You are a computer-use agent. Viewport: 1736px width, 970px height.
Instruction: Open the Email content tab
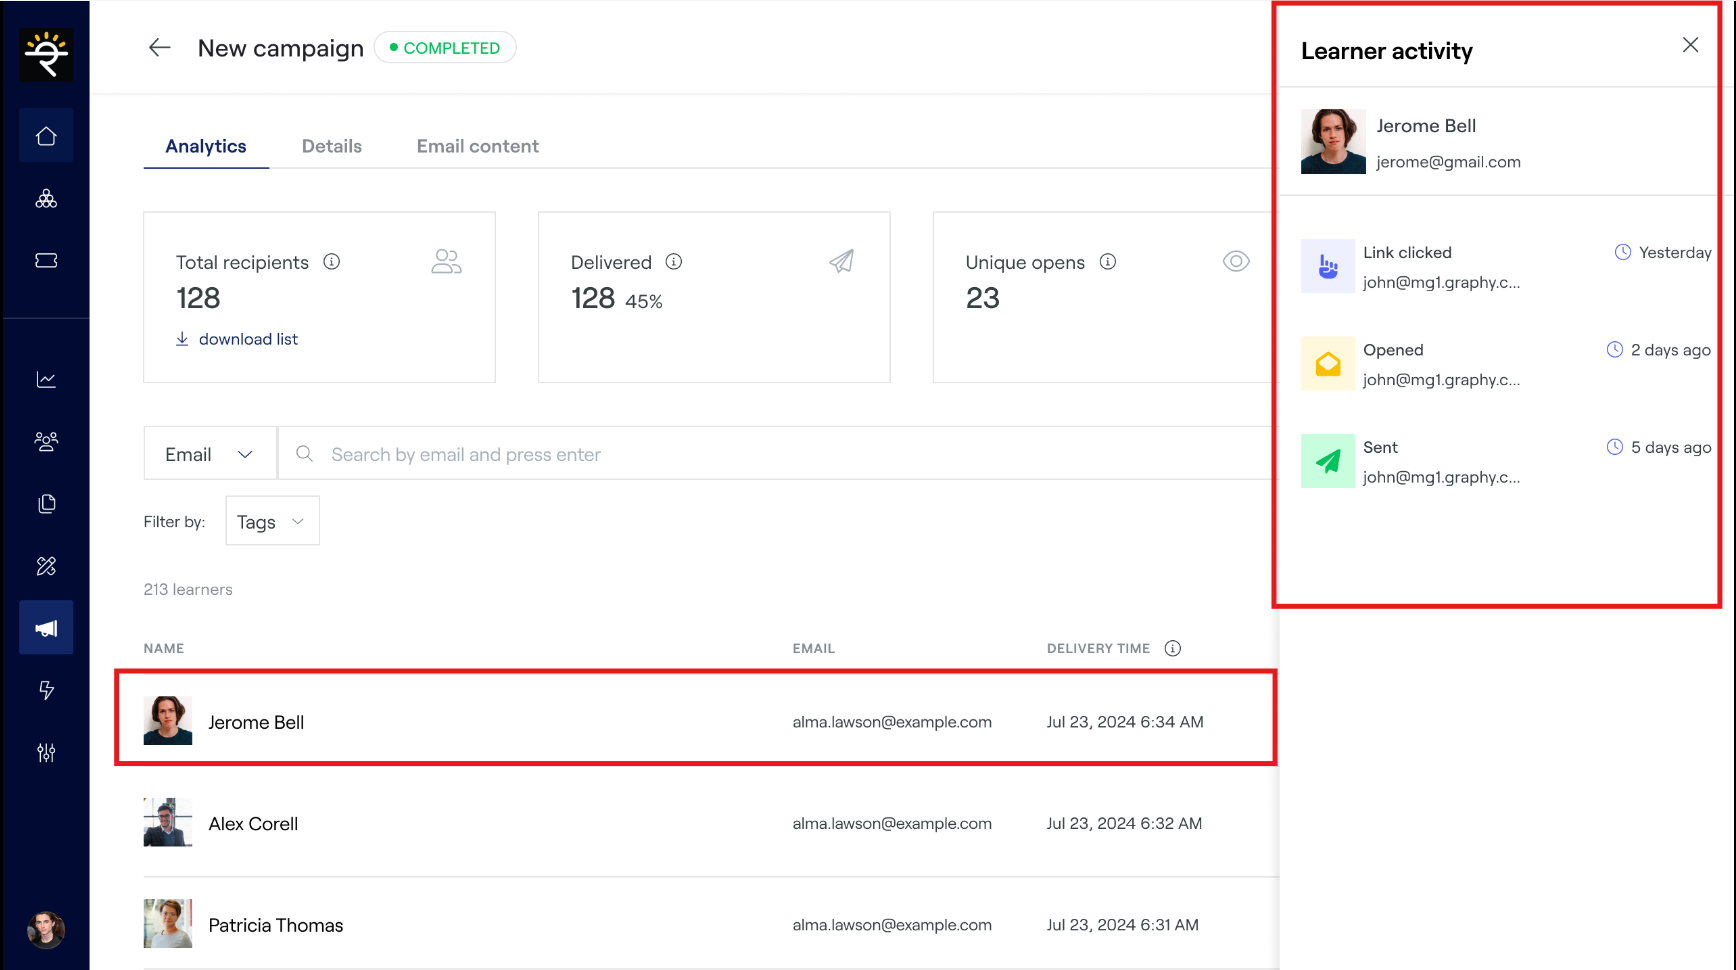pos(477,146)
